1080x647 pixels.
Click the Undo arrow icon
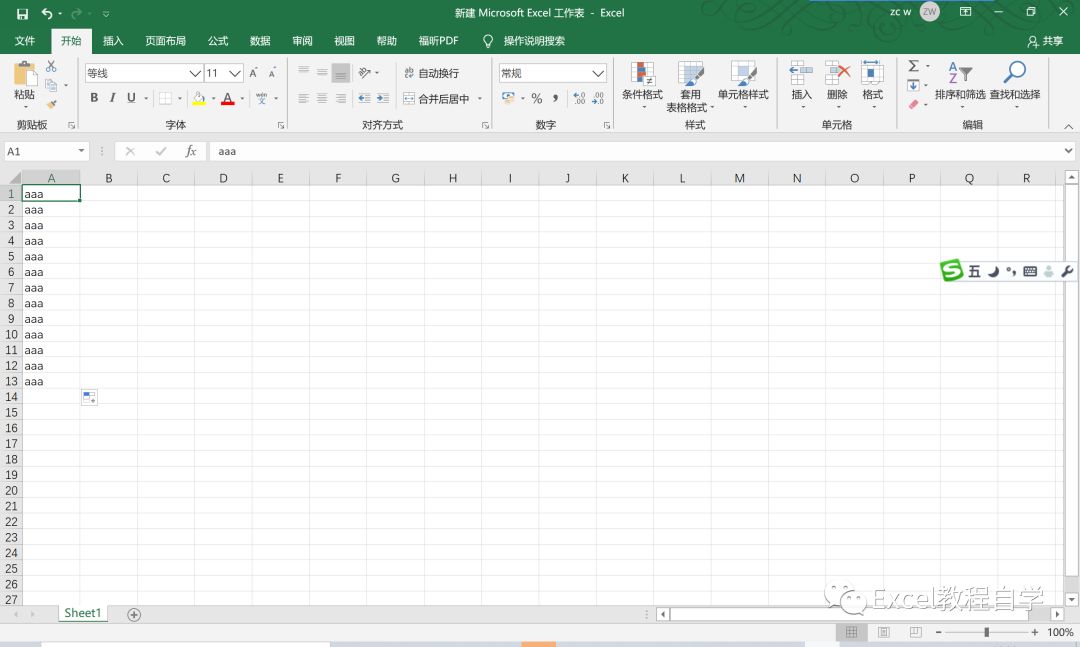(47, 13)
